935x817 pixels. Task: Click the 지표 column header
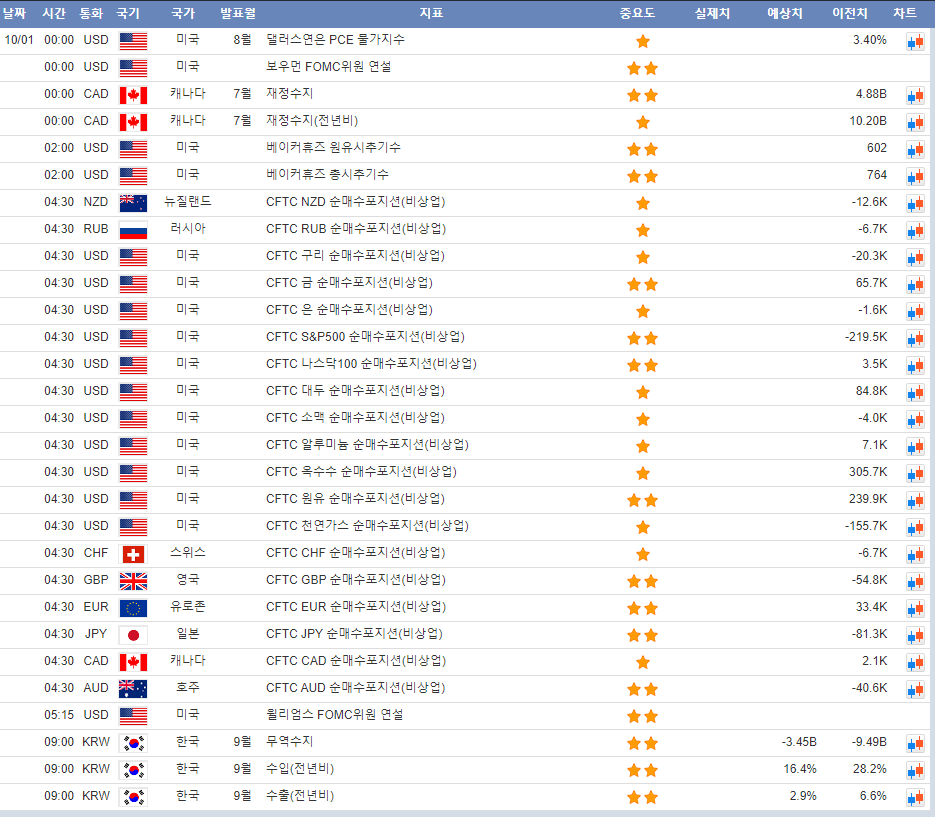pyautogui.click(x=432, y=13)
